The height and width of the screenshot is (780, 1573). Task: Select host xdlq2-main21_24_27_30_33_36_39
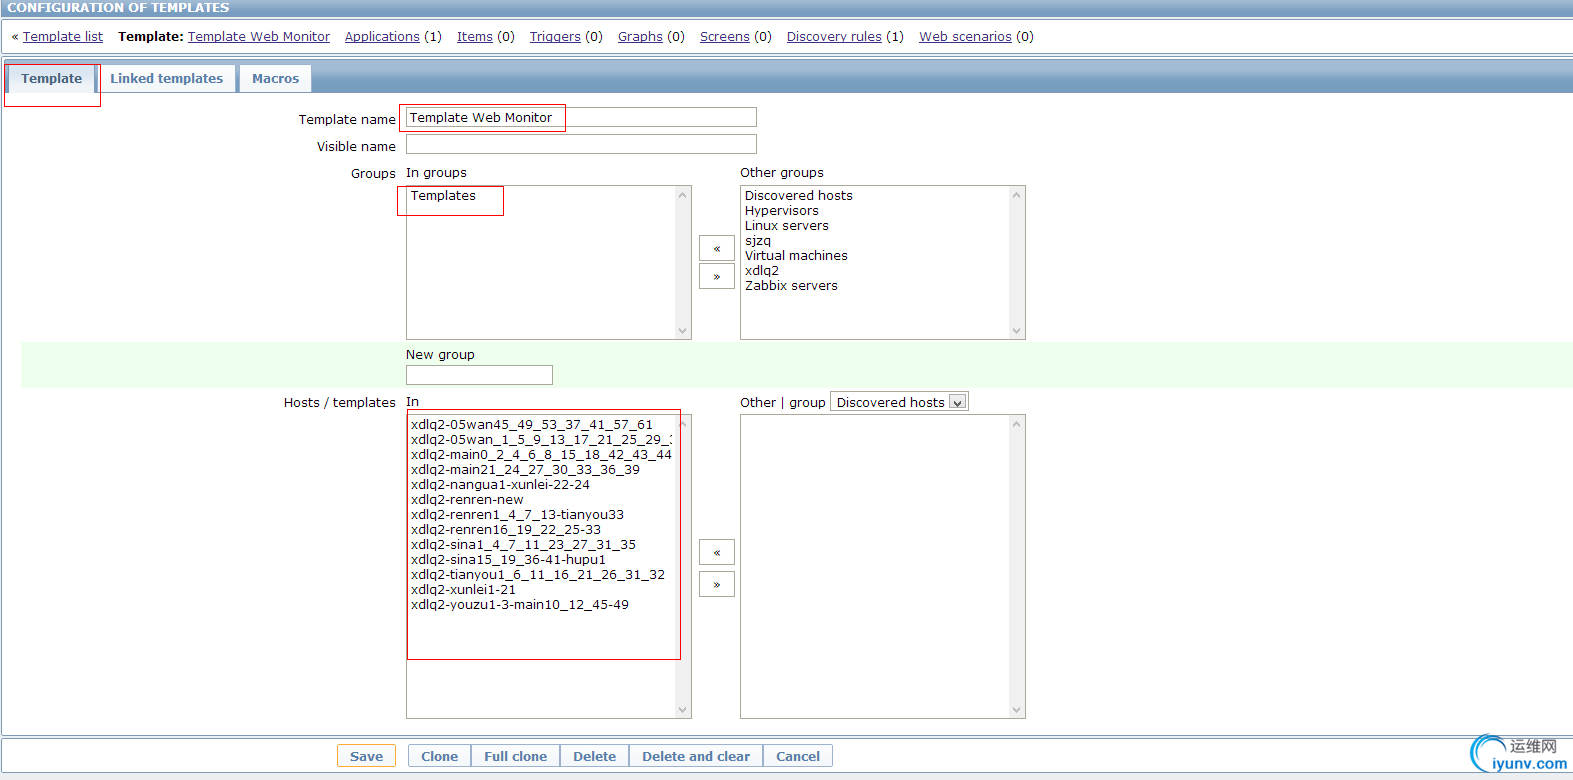pos(525,470)
